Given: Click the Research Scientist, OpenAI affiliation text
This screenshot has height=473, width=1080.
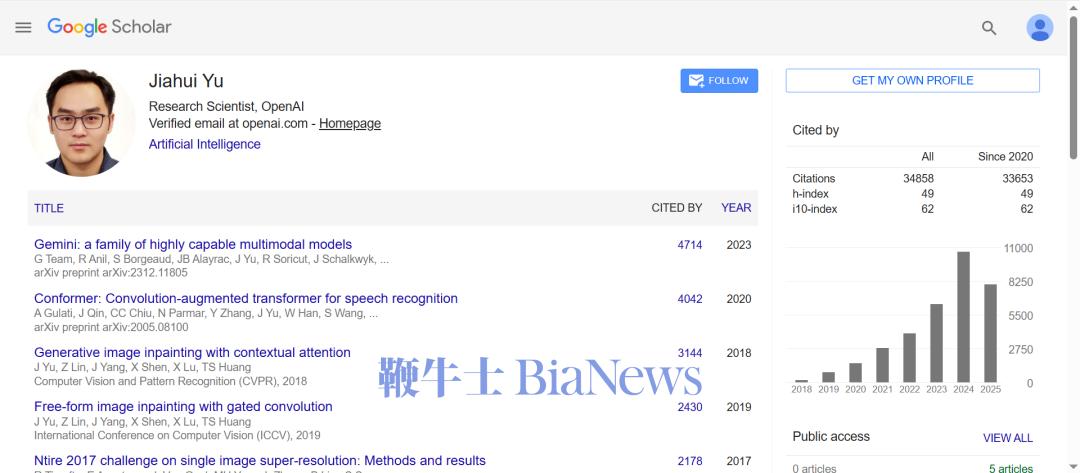Looking at the screenshot, I should click(227, 107).
